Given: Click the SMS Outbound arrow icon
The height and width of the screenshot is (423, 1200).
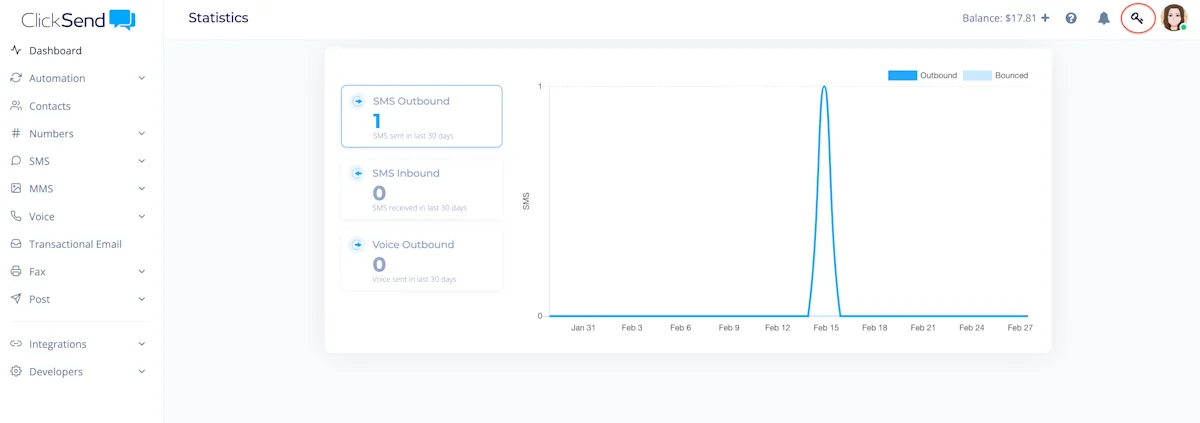Looking at the screenshot, I should tap(358, 101).
